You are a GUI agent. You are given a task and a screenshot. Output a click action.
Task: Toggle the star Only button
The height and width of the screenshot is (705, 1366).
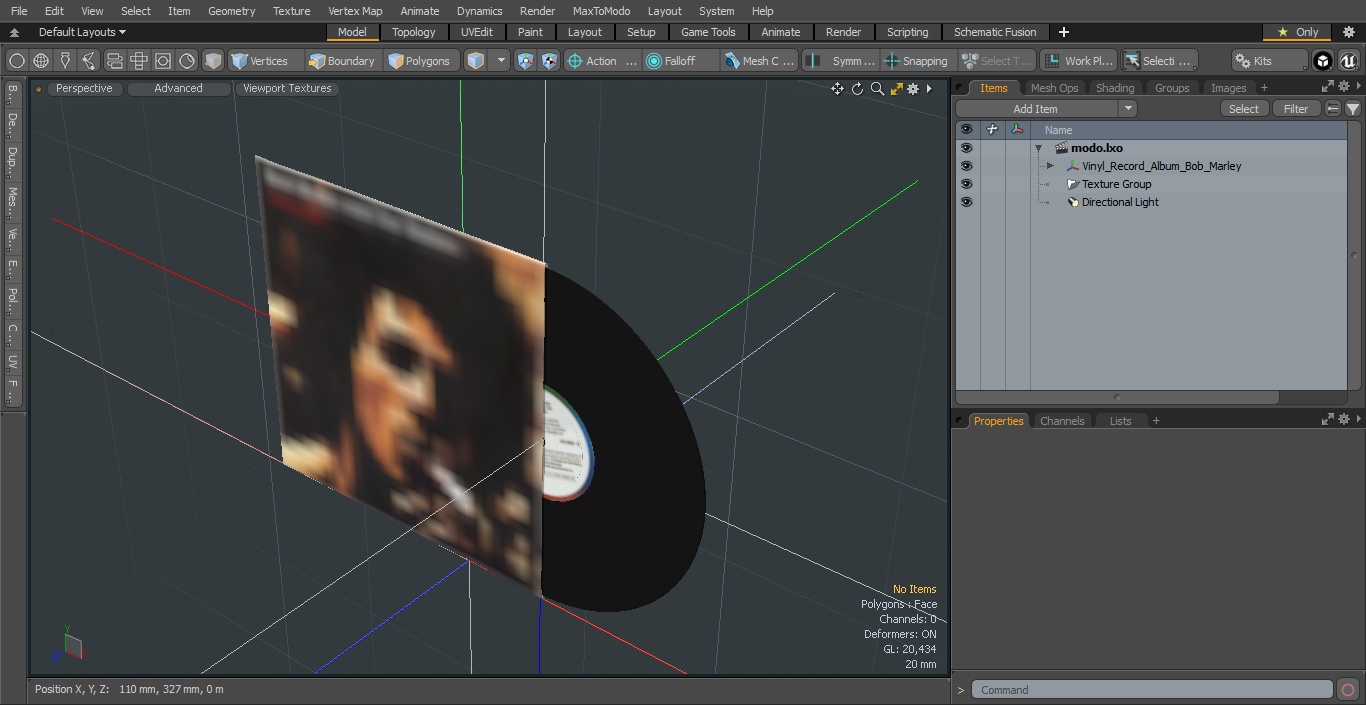1297,32
